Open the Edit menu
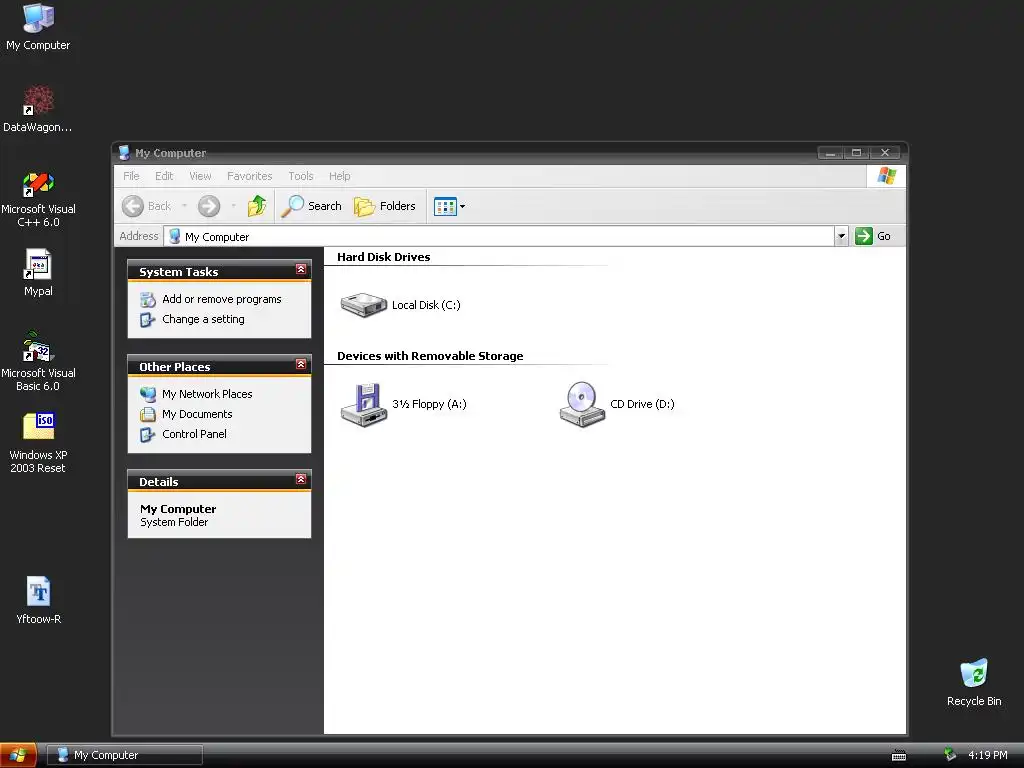The width and height of the screenshot is (1024, 768). click(164, 176)
